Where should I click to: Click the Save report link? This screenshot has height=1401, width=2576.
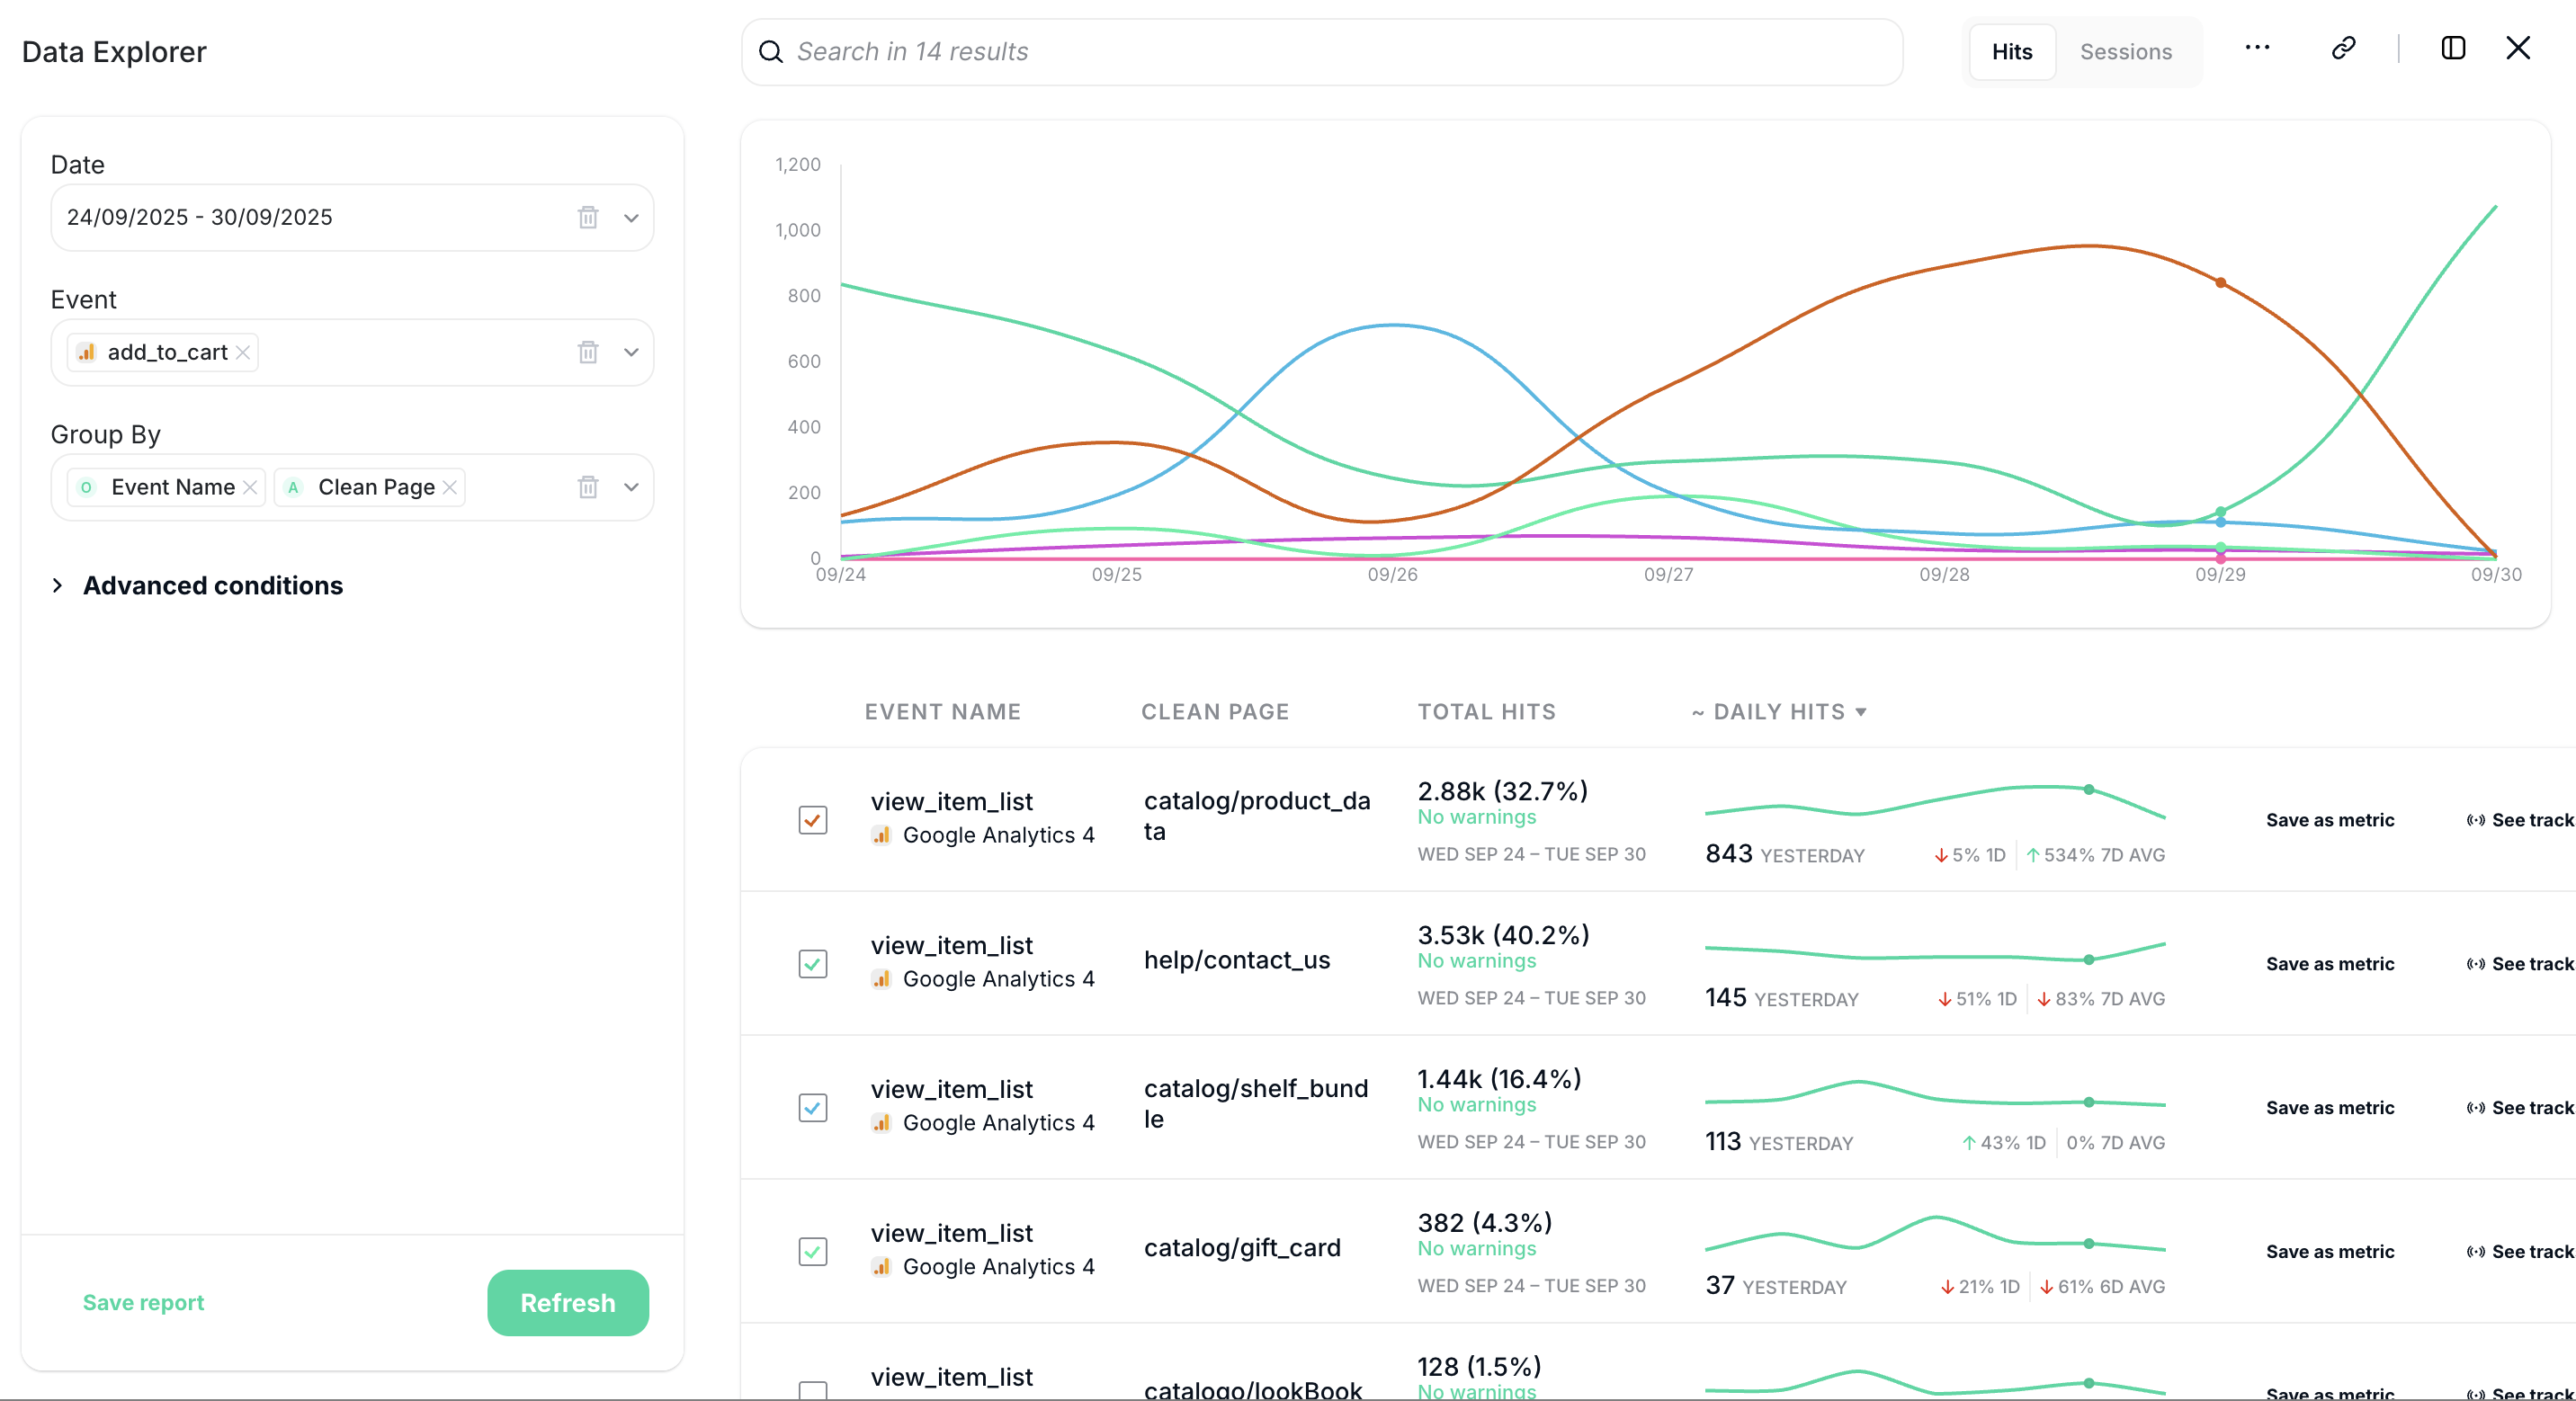(143, 1302)
